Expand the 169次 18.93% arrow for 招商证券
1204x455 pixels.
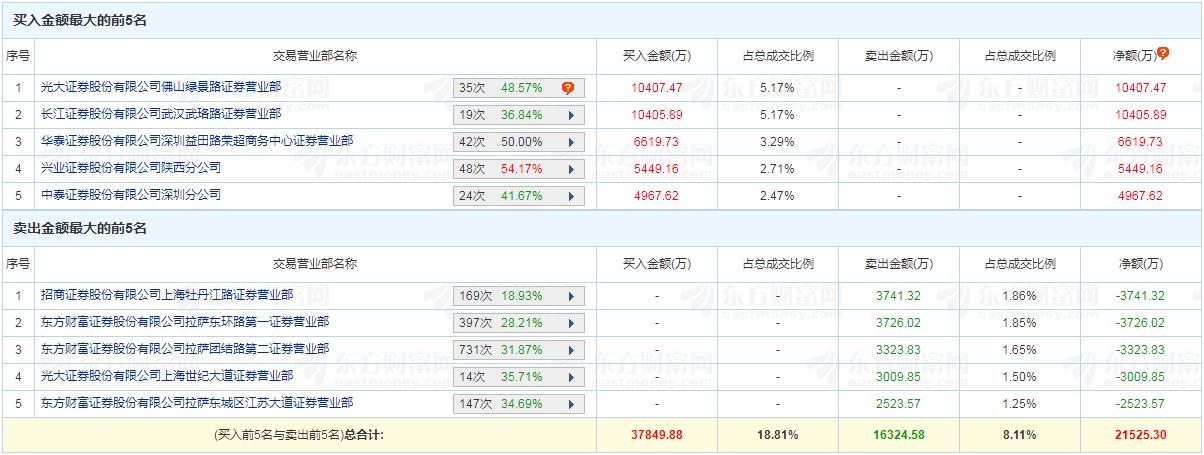[570, 296]
